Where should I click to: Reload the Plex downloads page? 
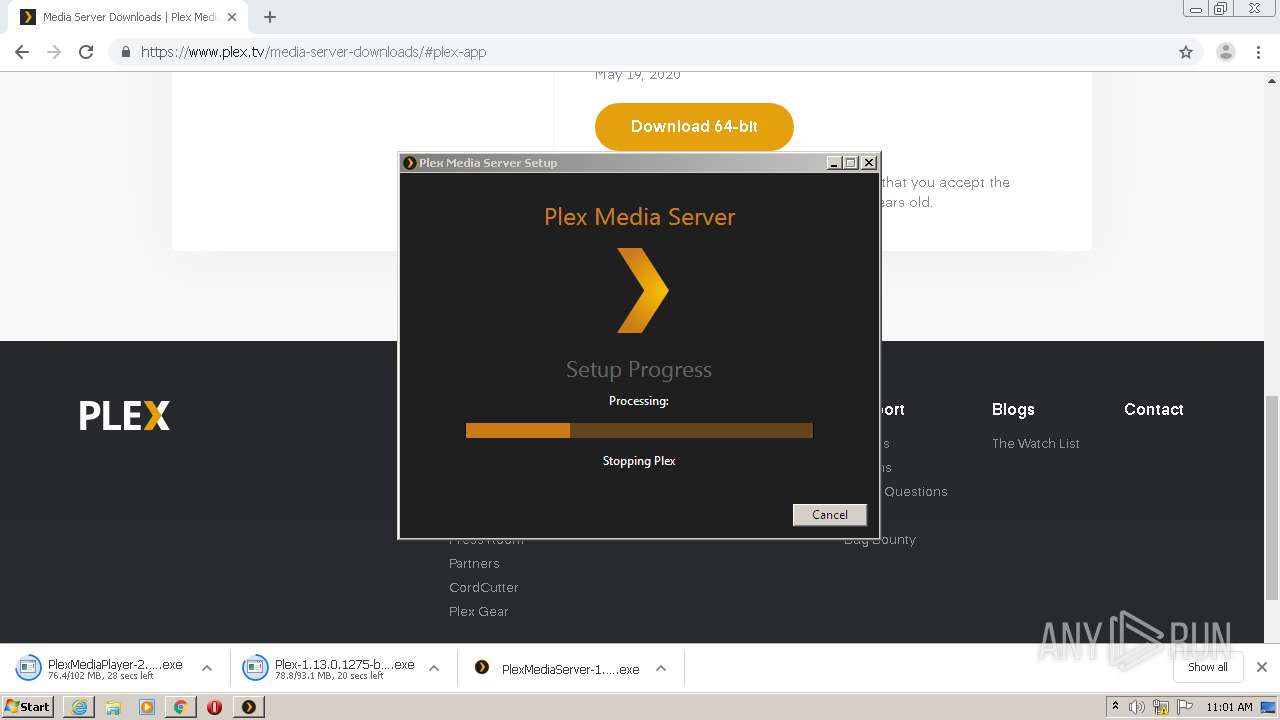(x=86, y=52)
